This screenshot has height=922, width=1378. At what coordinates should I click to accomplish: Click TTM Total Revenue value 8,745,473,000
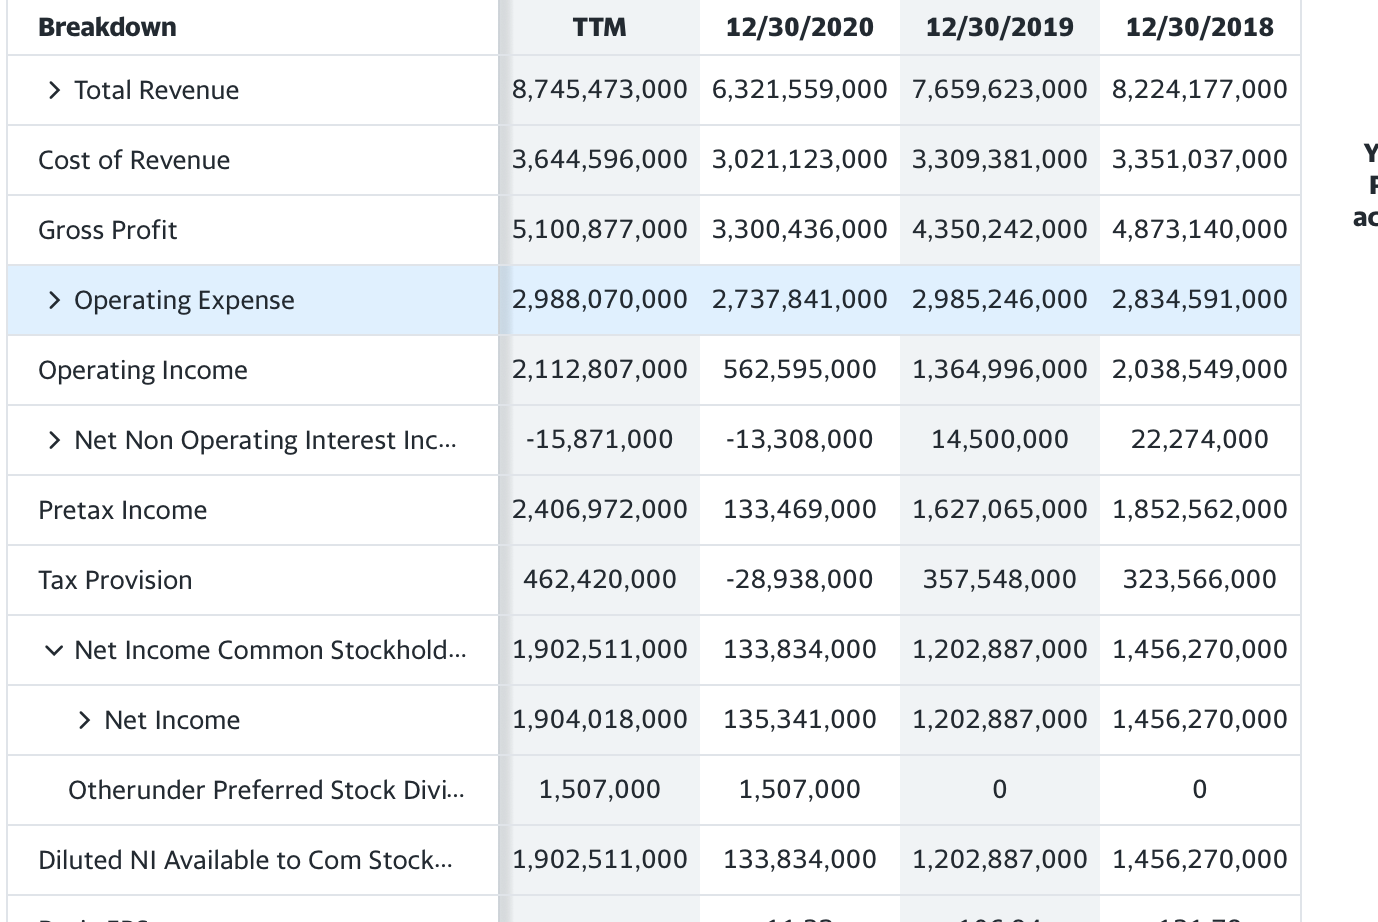(599, 90)
